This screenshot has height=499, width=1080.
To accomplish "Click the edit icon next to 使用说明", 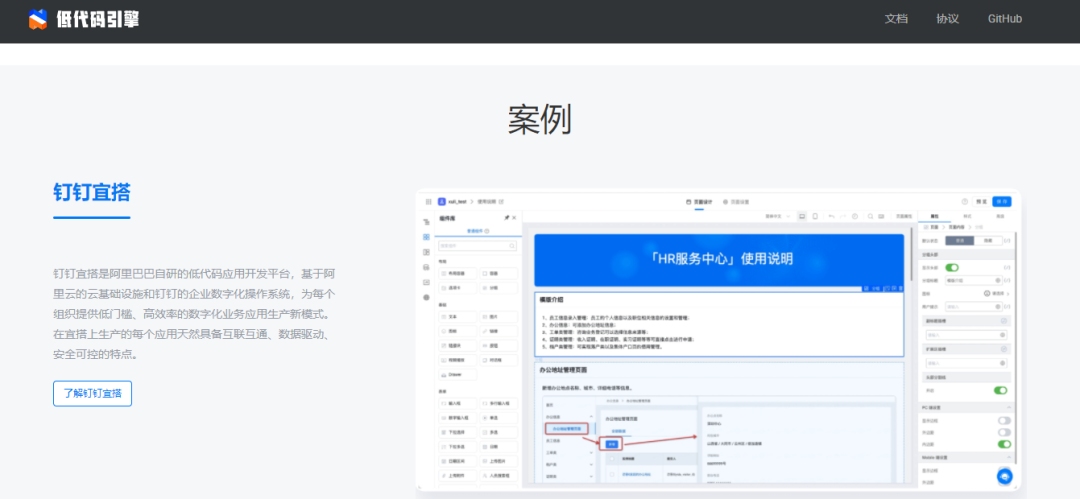I will 501,202.
